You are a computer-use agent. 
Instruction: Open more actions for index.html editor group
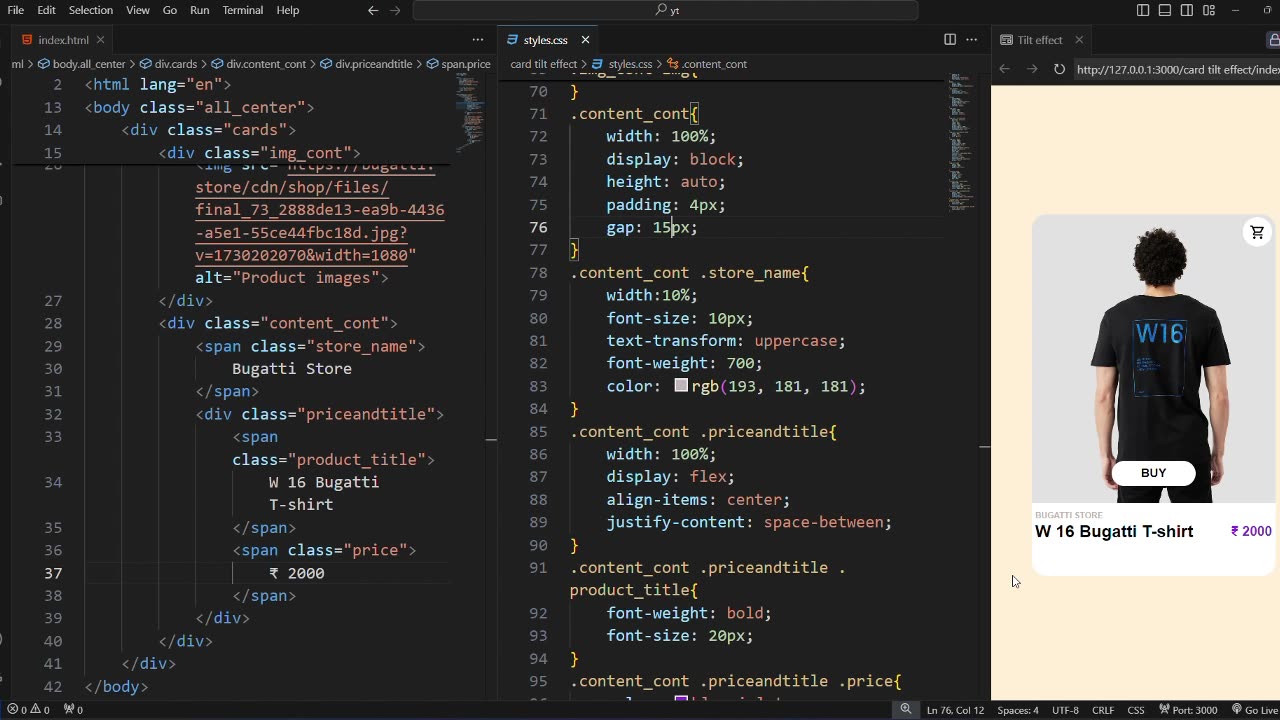point(478,40)
